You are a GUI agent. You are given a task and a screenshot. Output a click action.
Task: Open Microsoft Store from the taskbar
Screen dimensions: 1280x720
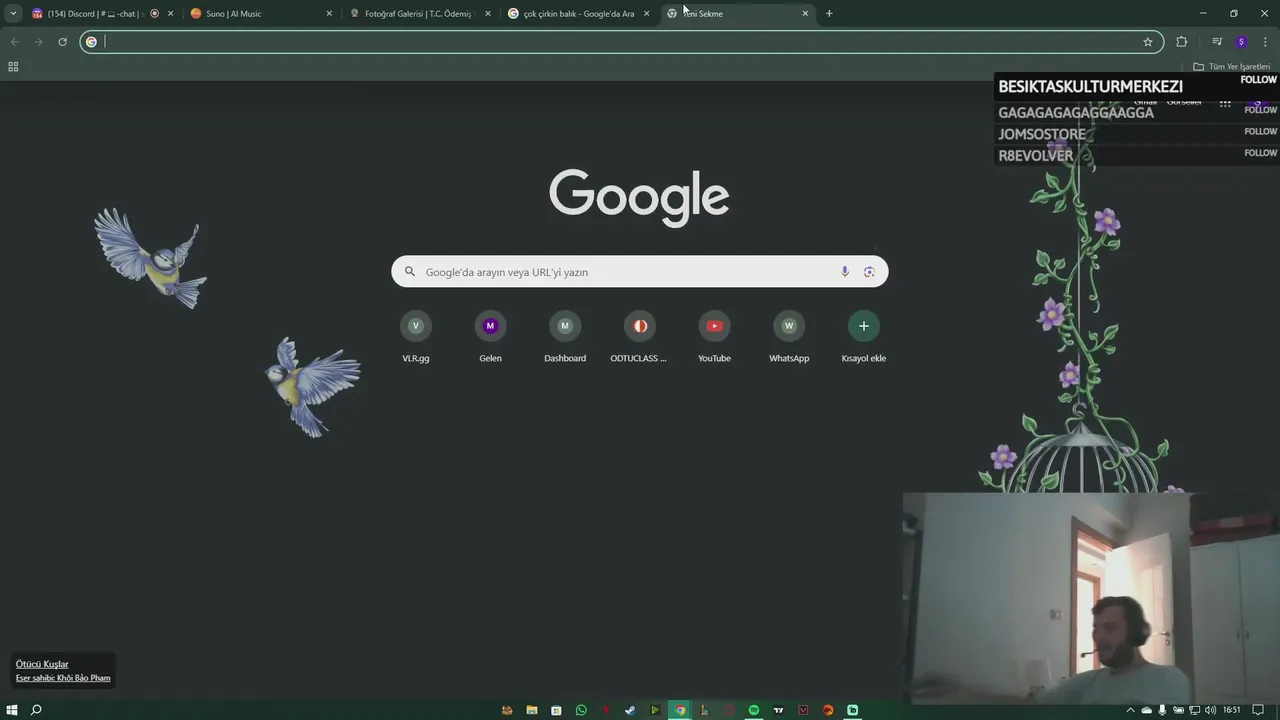click(x=556, y=710)
